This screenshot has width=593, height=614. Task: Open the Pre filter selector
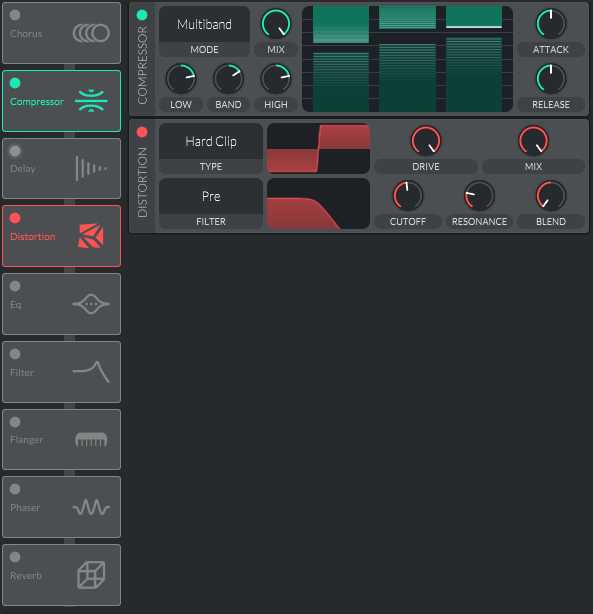pos(211,196)
